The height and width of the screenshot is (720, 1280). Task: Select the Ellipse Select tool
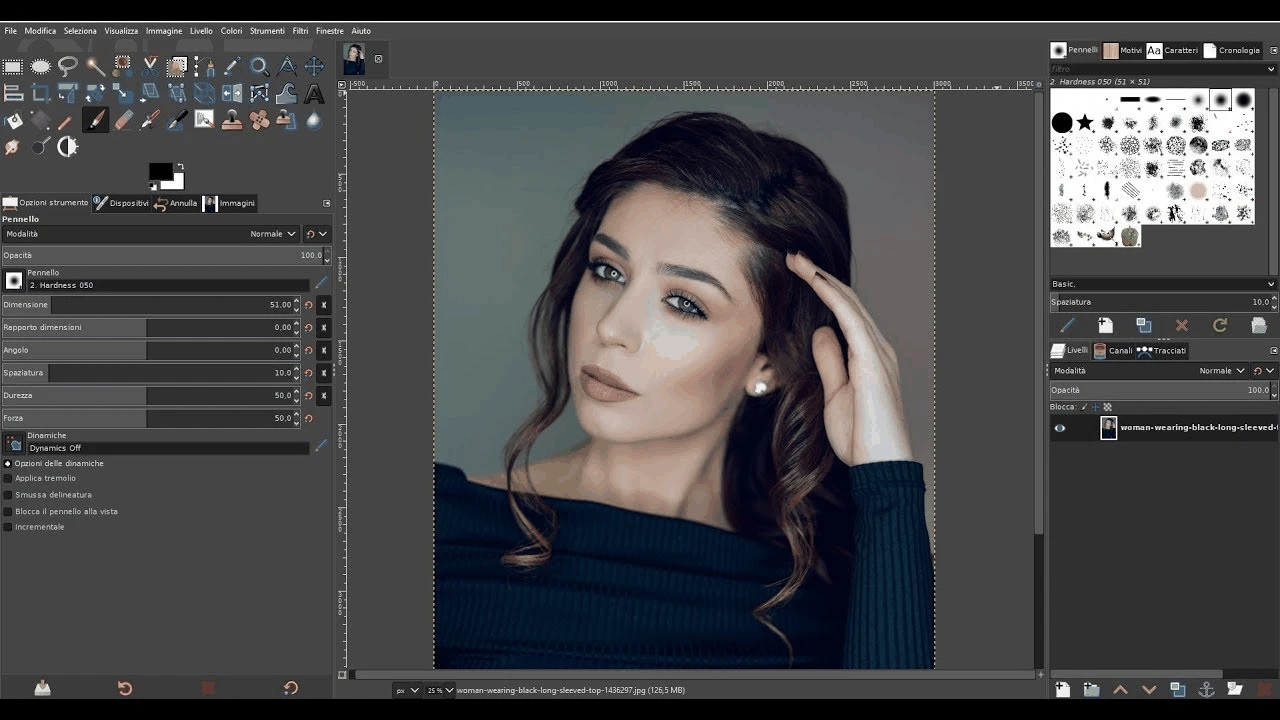coord(40,67)
